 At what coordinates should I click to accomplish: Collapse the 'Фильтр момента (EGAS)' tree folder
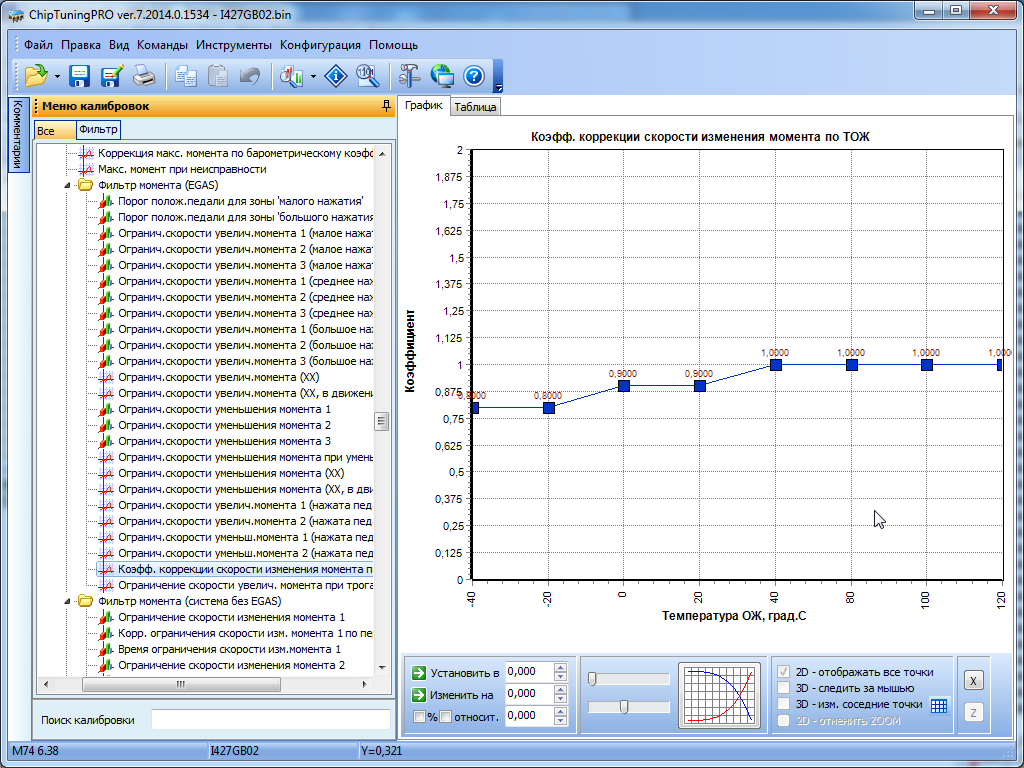pyautogui.click(x=68, y=185)
